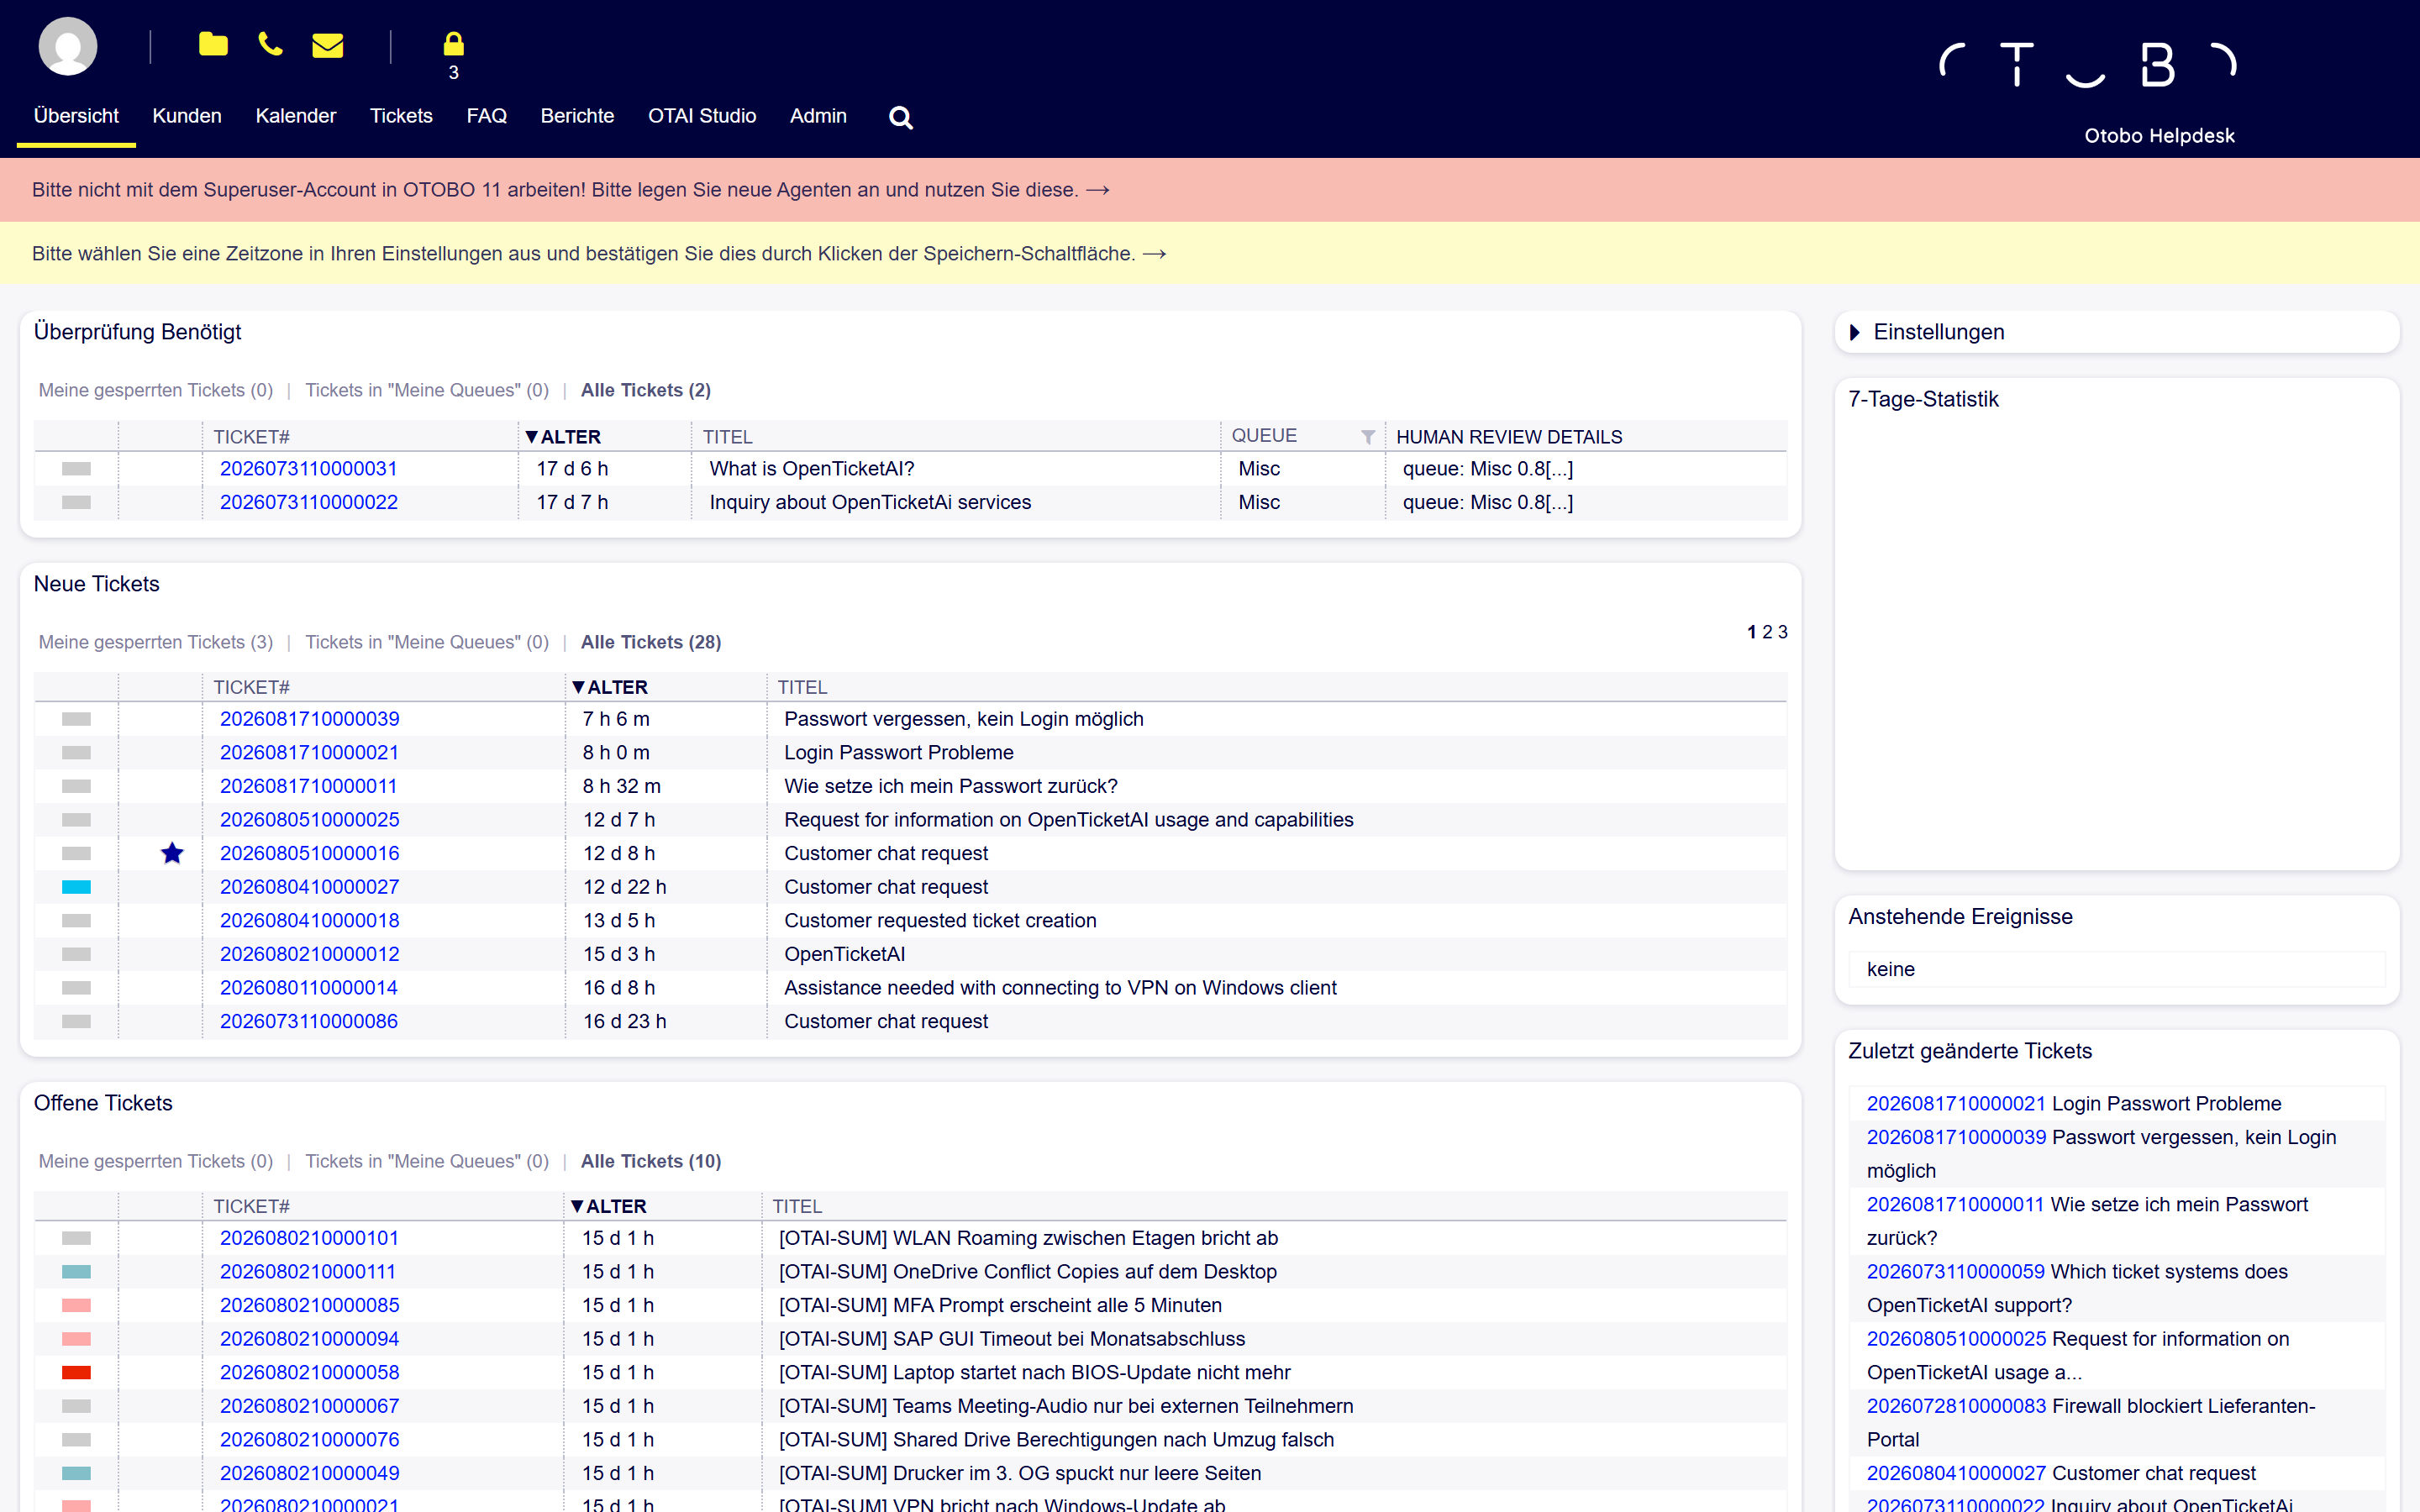The width and height of the screenshot is (2420, 1512).
Task: Click TICKET# column header in Neue Tickets
Action: pos(252,687)
